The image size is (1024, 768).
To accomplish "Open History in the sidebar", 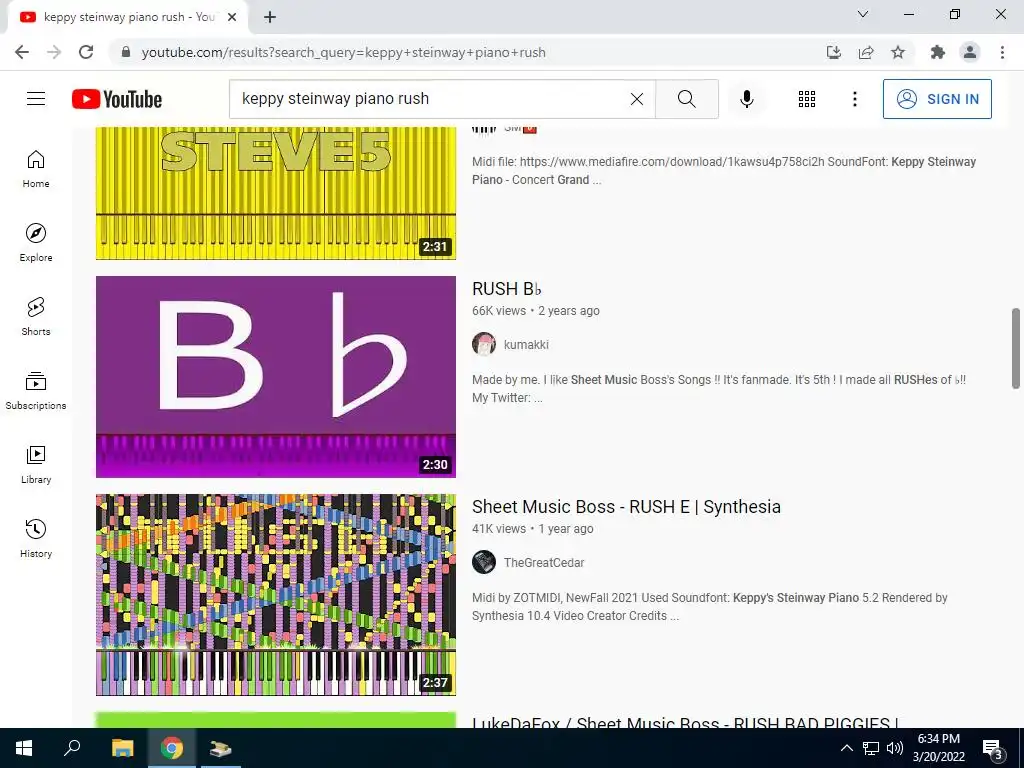I will coord(36,538).
